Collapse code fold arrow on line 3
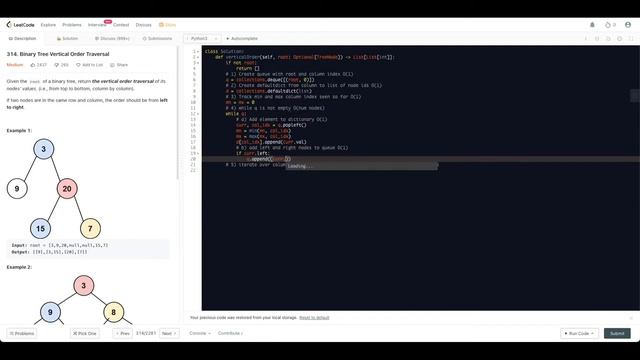The width and height of the screenshot is (640, 360). point(198,63)
